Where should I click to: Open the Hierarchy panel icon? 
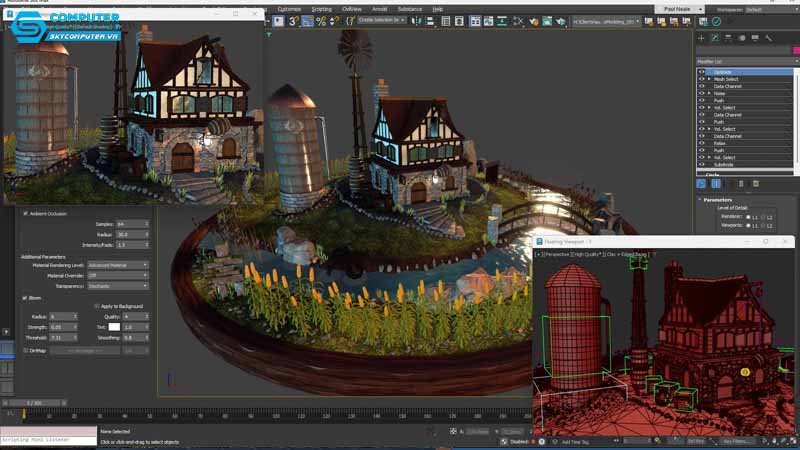[728, 38]
